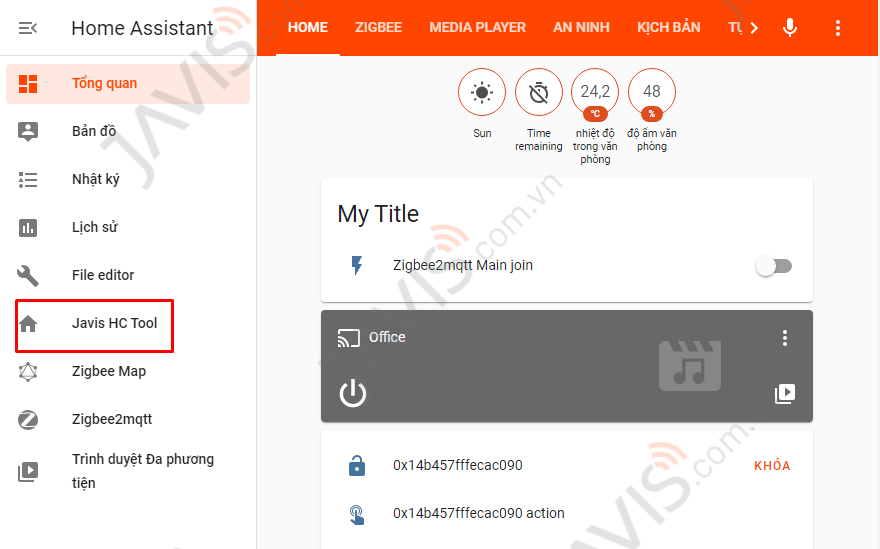Click the Zigbee2mqtt Z icon
This screenshot has width=880, height=549.
(x=28, y=419)
